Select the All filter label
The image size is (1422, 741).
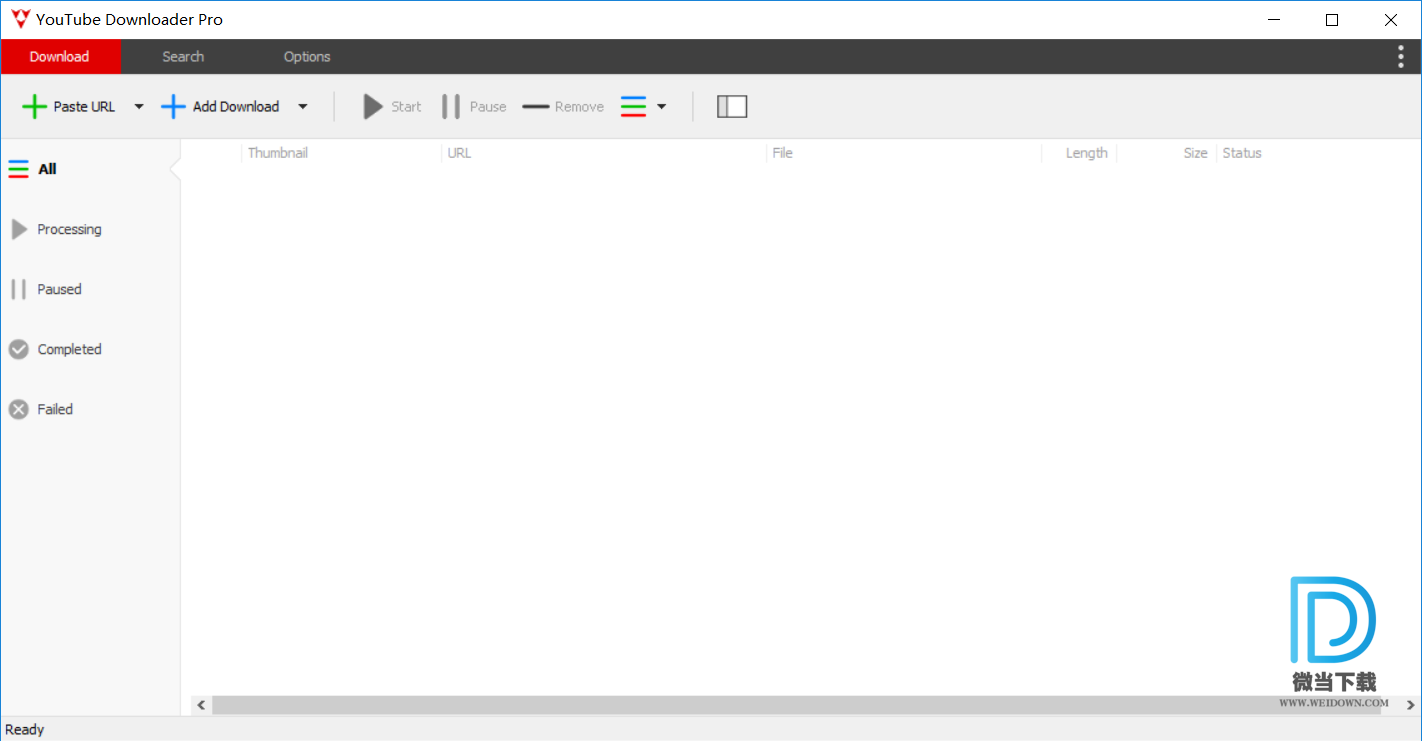click(47, 169)
